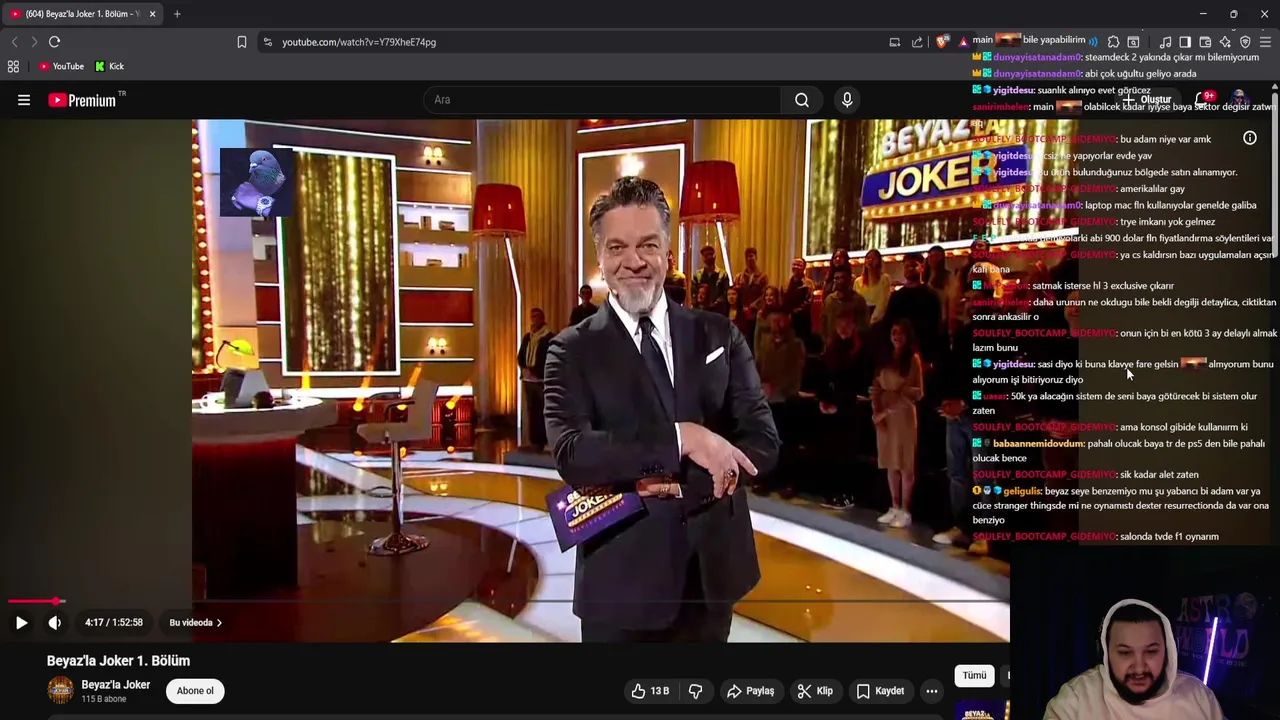Image resolution: width=1280 pixels, height=720 pixels.
Task: Click the pigeon overlay thumbnail on video
Action: pos(257,182)
